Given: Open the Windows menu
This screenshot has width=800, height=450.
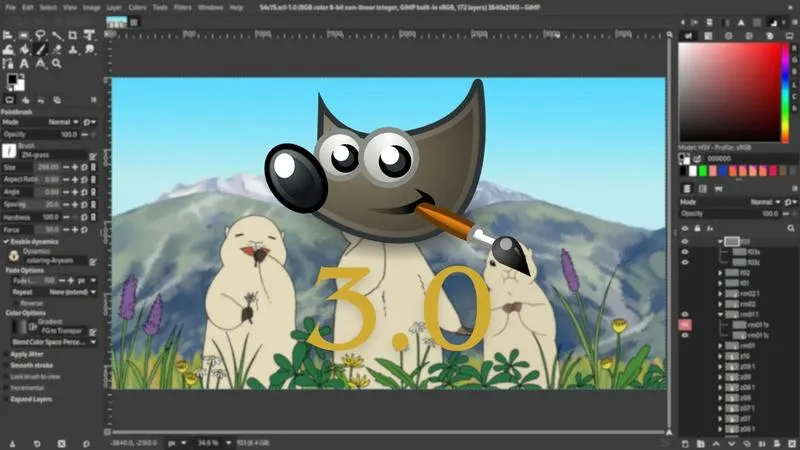Looking at the screenshot, I should pos(210,8).
